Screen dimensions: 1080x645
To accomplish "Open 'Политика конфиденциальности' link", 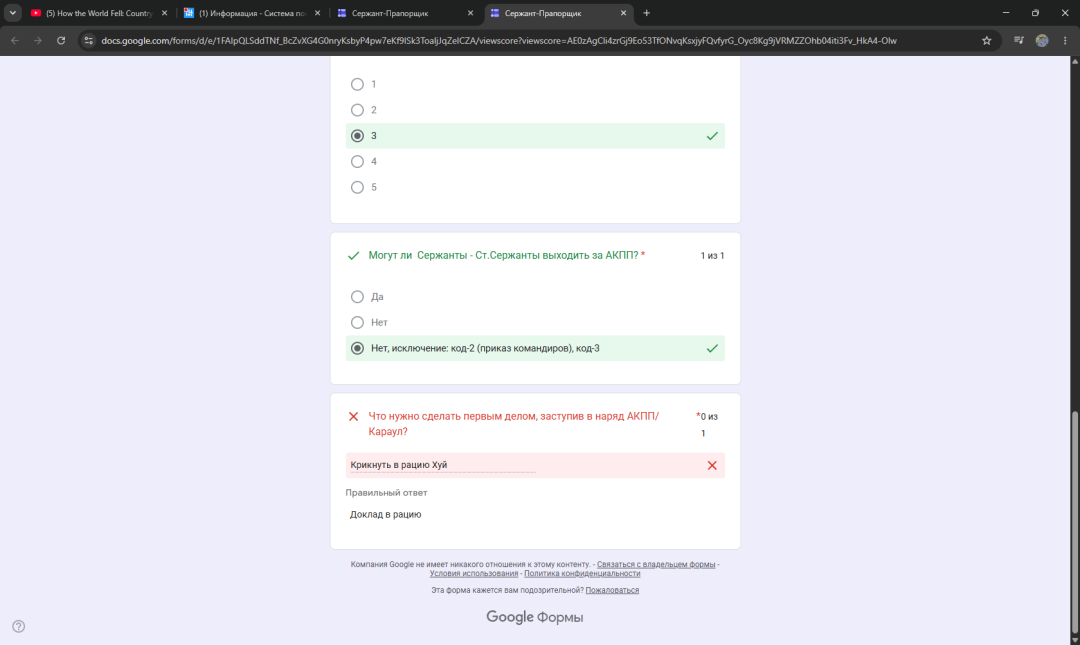I will [x=582, y=573].
